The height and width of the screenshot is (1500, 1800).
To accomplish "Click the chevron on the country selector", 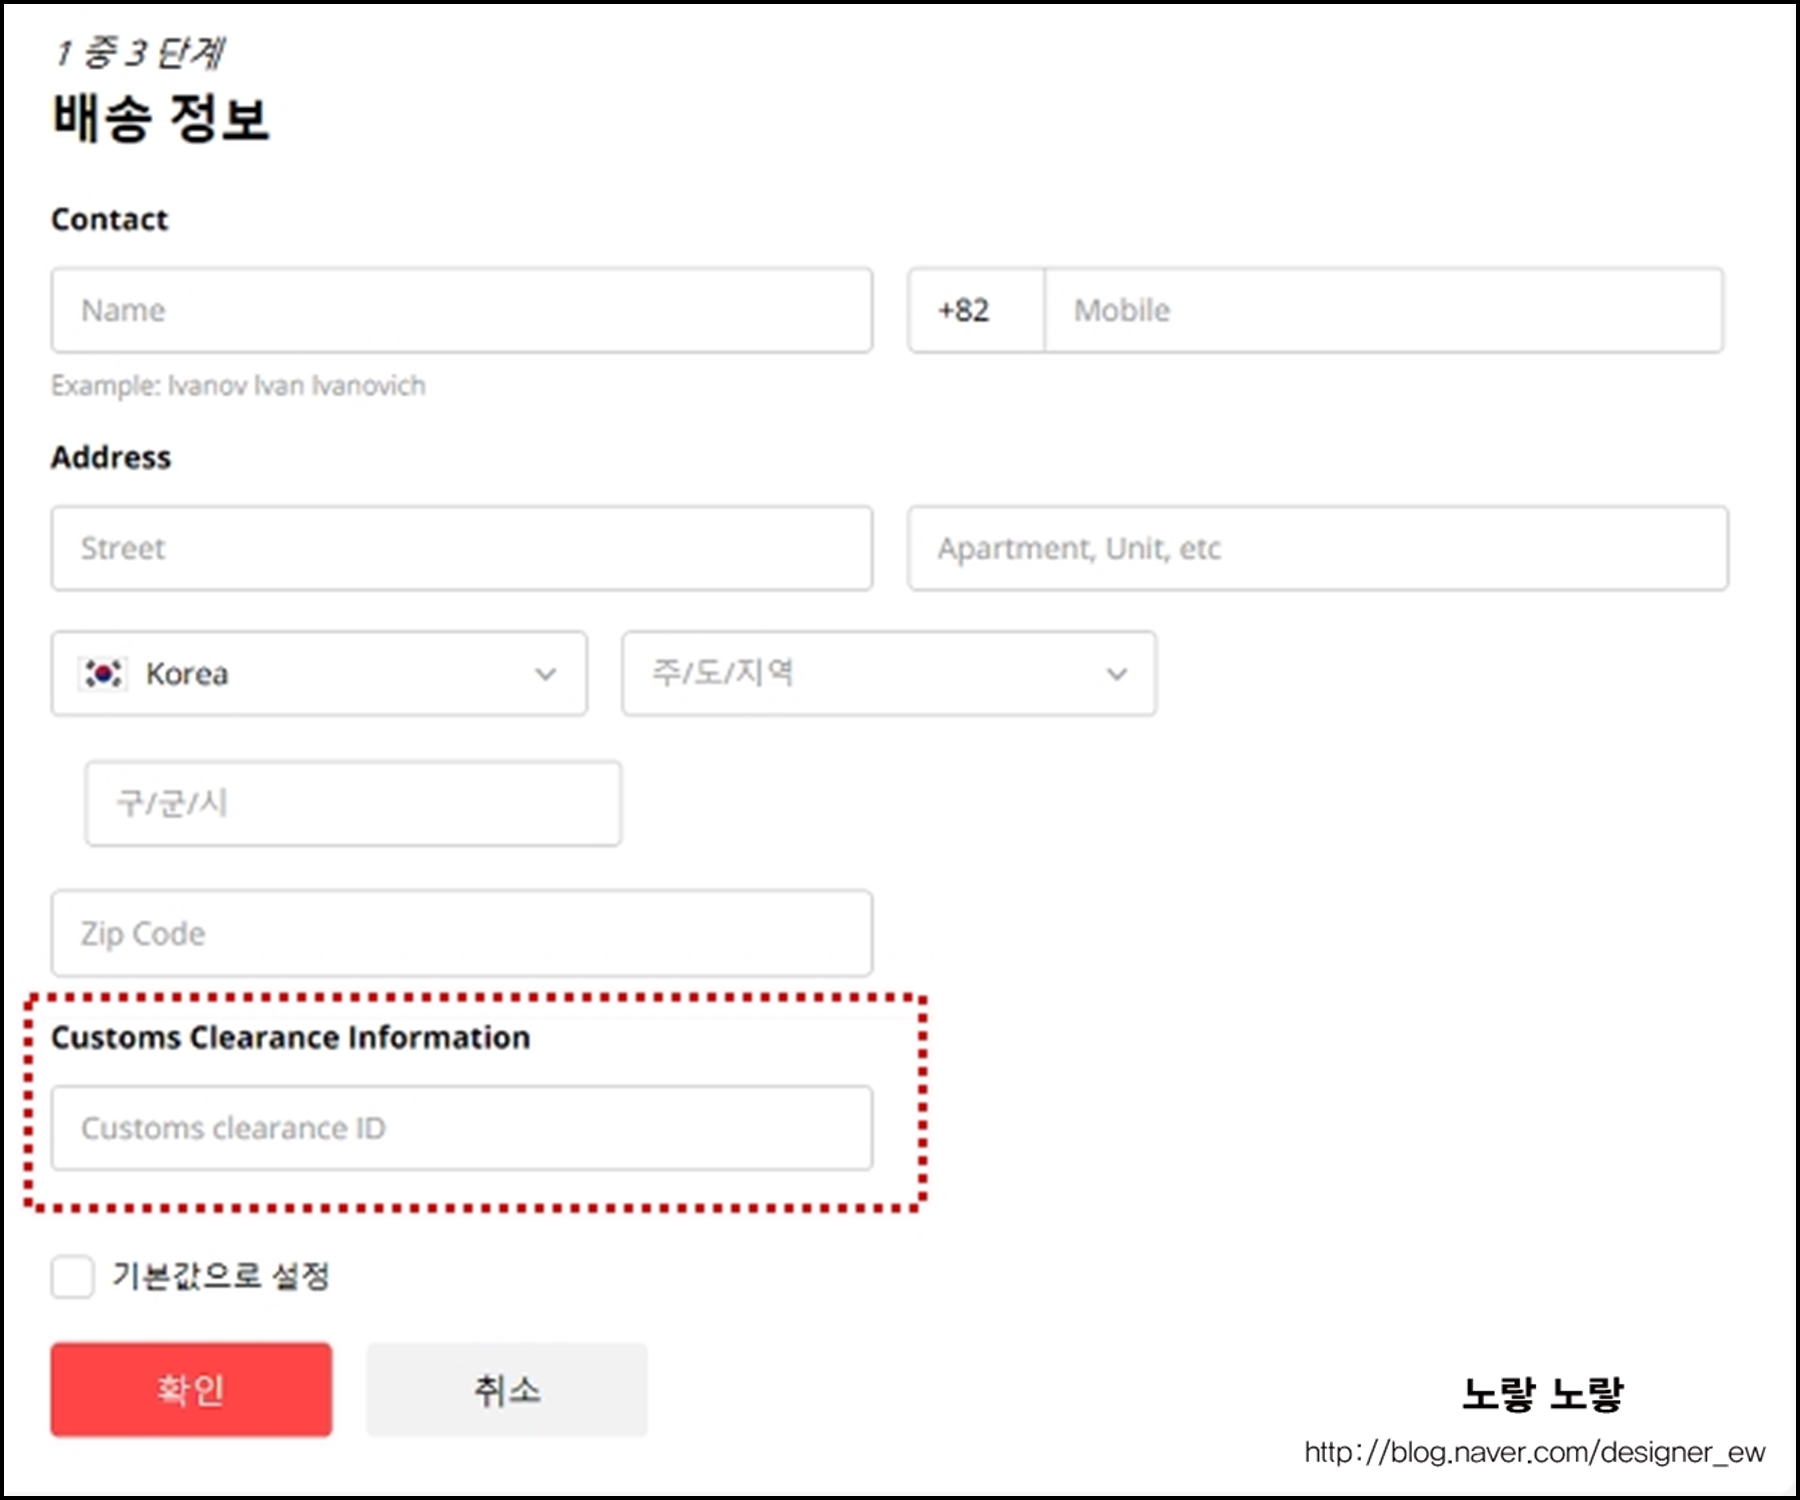I will tap(546, 673).
